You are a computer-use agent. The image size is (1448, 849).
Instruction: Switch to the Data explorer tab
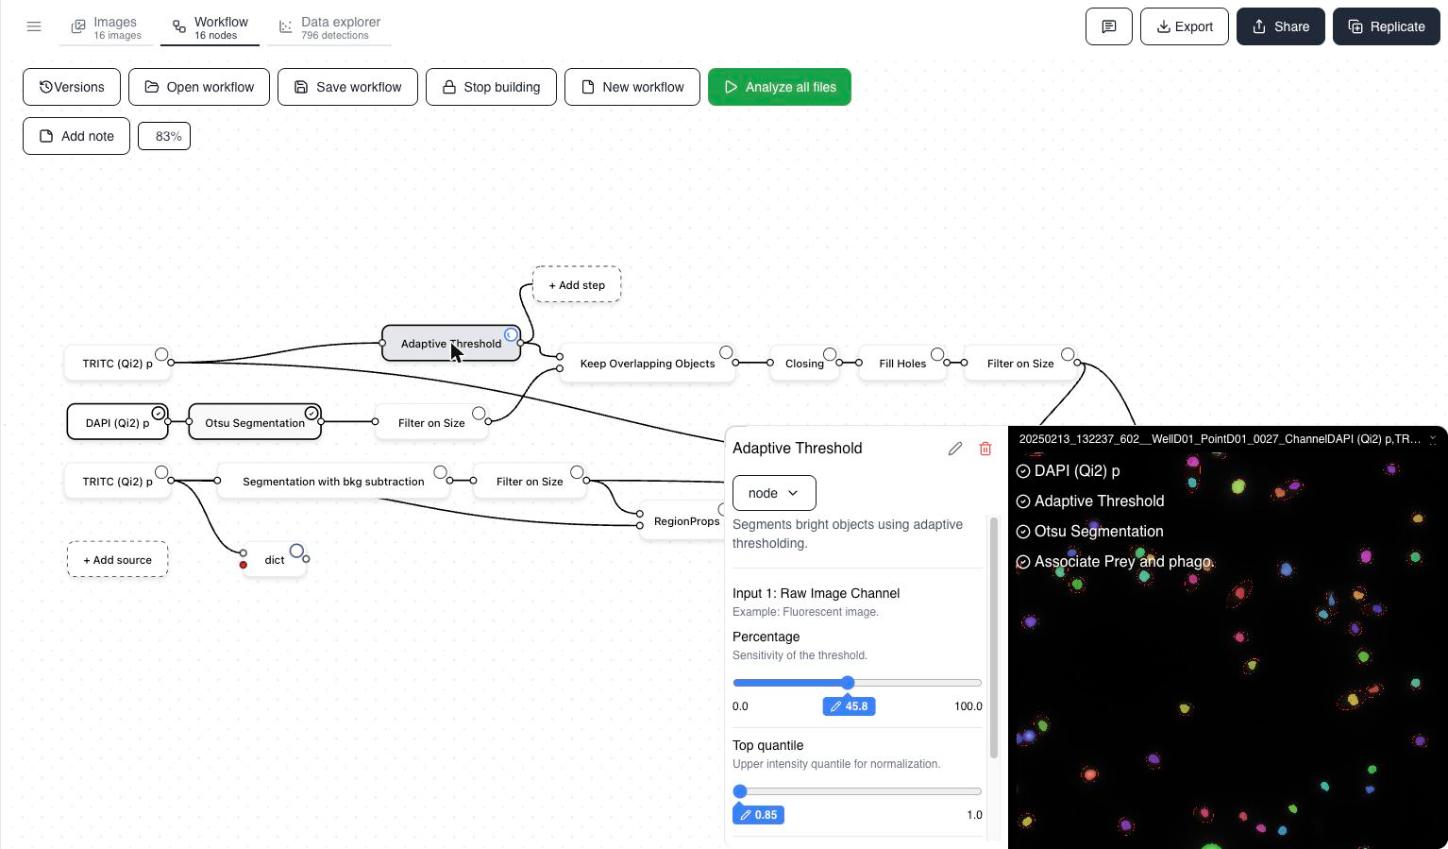pos(329,28)
